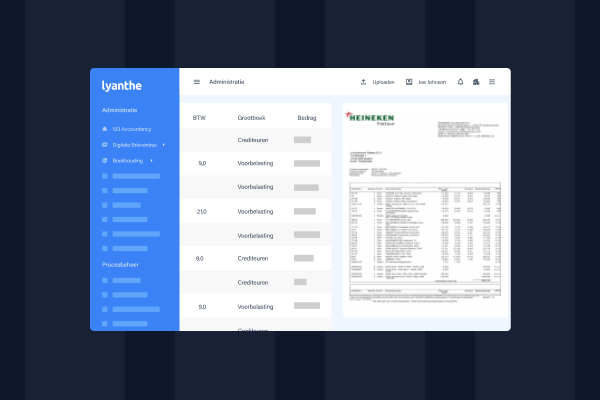Open the Joe Johnson user menu
600x400 pixels.
click(434, 82)
